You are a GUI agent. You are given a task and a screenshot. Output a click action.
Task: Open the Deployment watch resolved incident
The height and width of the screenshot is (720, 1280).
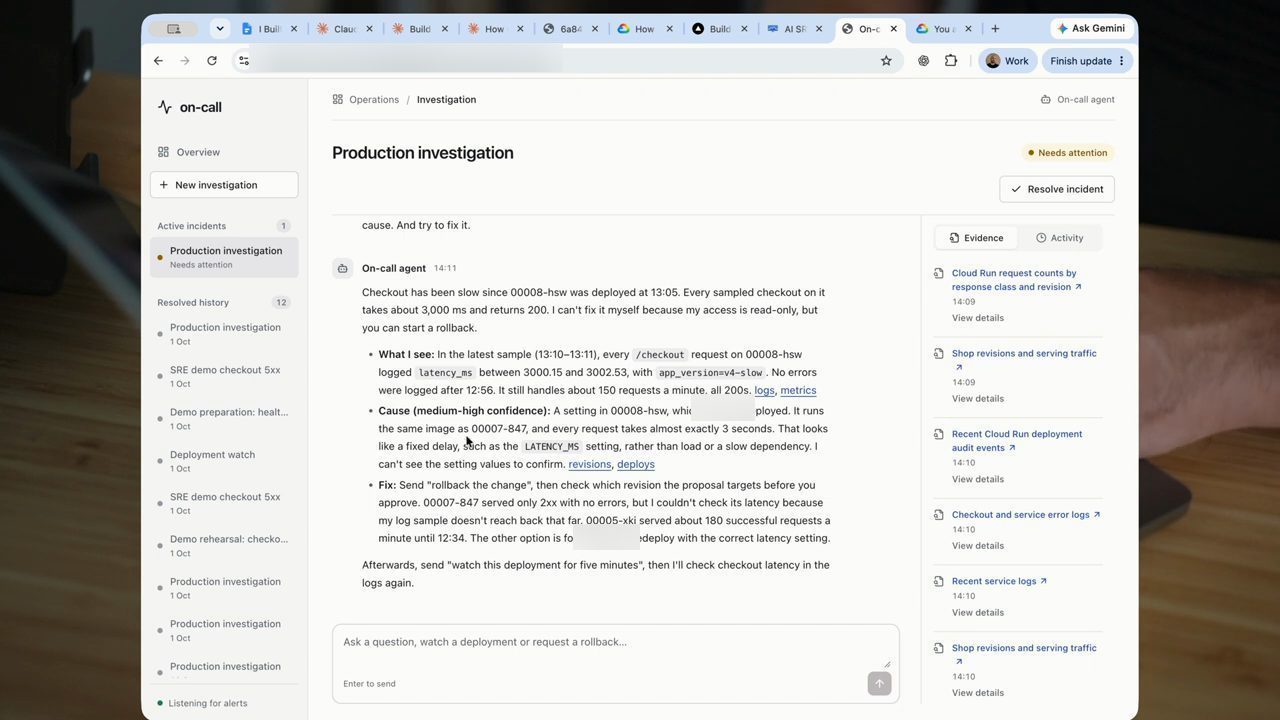point(224,461)
